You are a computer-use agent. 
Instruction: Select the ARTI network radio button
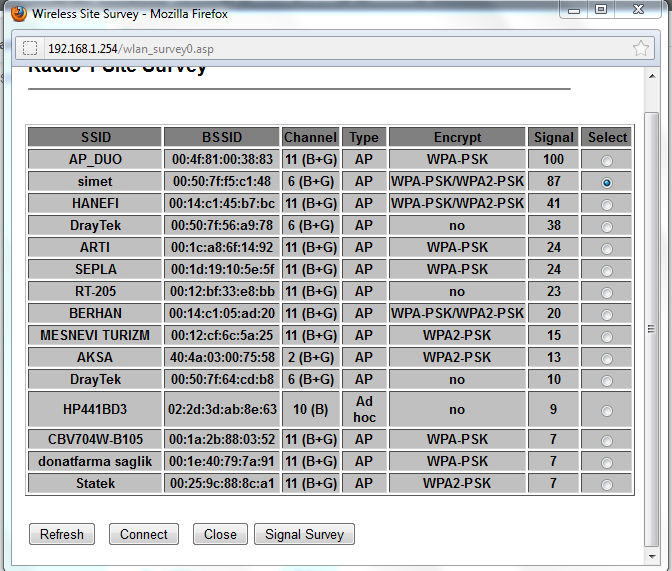pyautogui.click(x=607, y=248)
